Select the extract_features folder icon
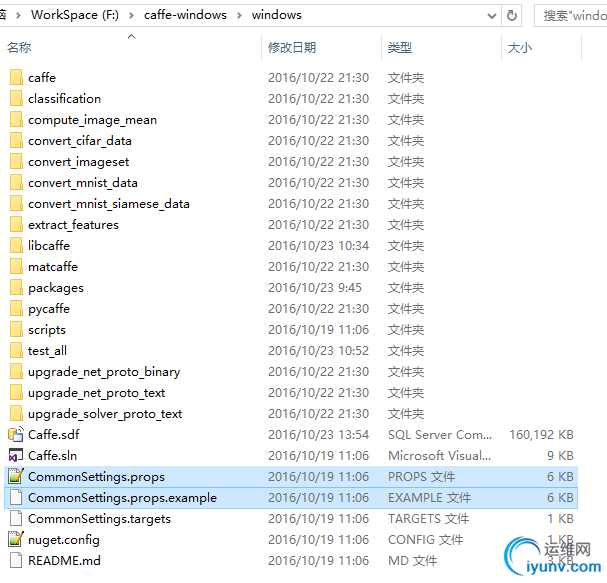The width and height of the screenshot is (607, 583). pyautogui.click(x=16, y=225)
